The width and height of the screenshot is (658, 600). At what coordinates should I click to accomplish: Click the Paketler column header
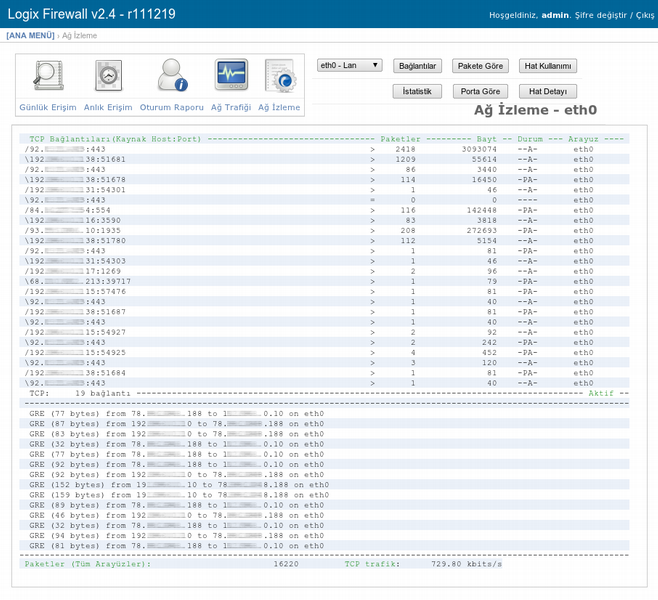(400, 139)
